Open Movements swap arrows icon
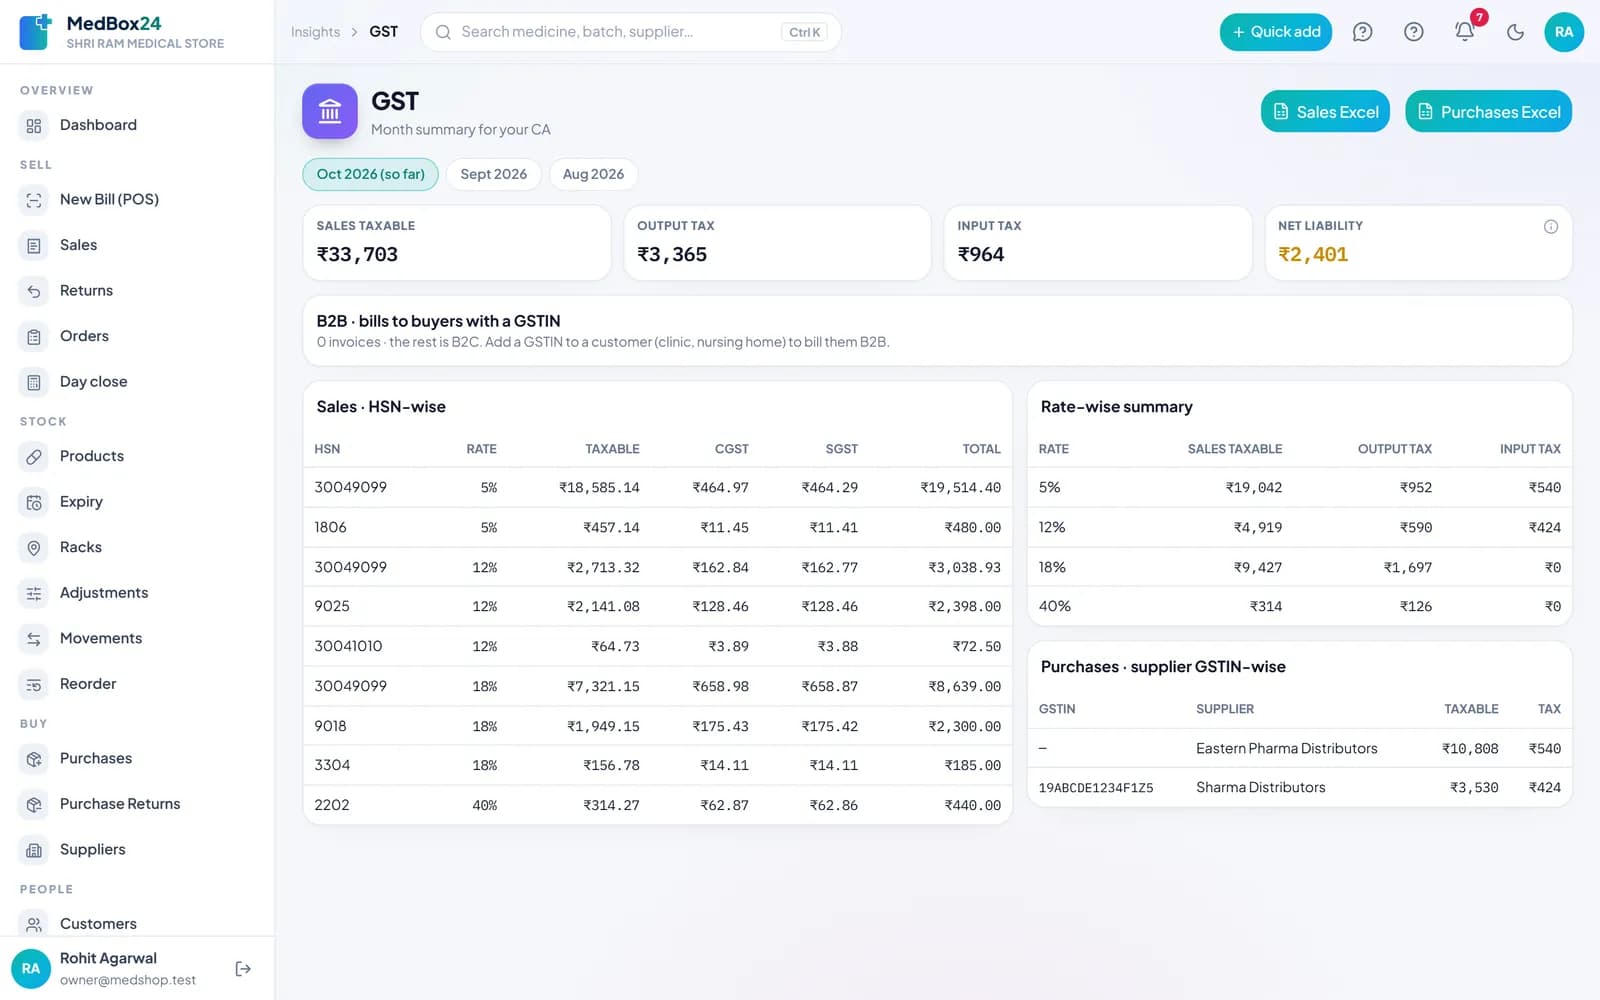This screenshot has height=1000, width=1600. coord(34,639)
